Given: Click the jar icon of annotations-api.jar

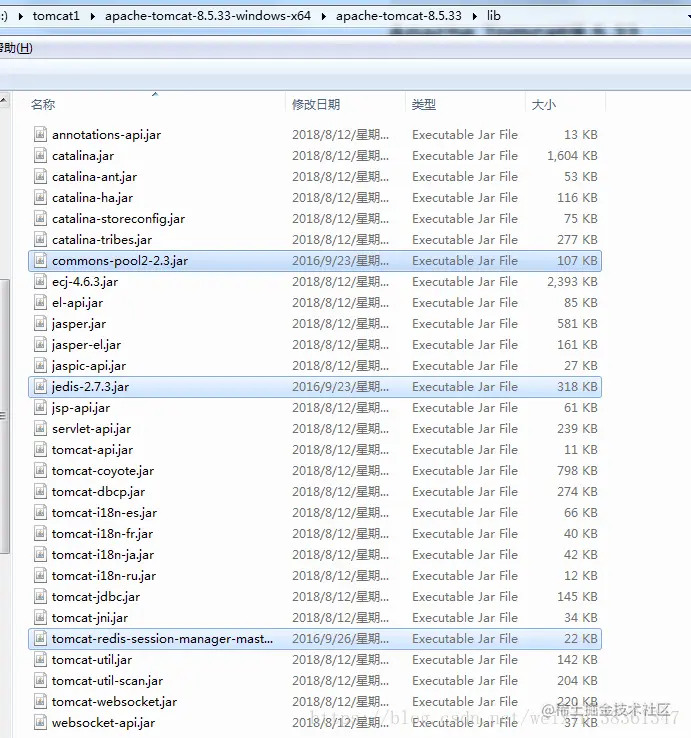Looking at the screenshot, I should click(x=40, y=135).
